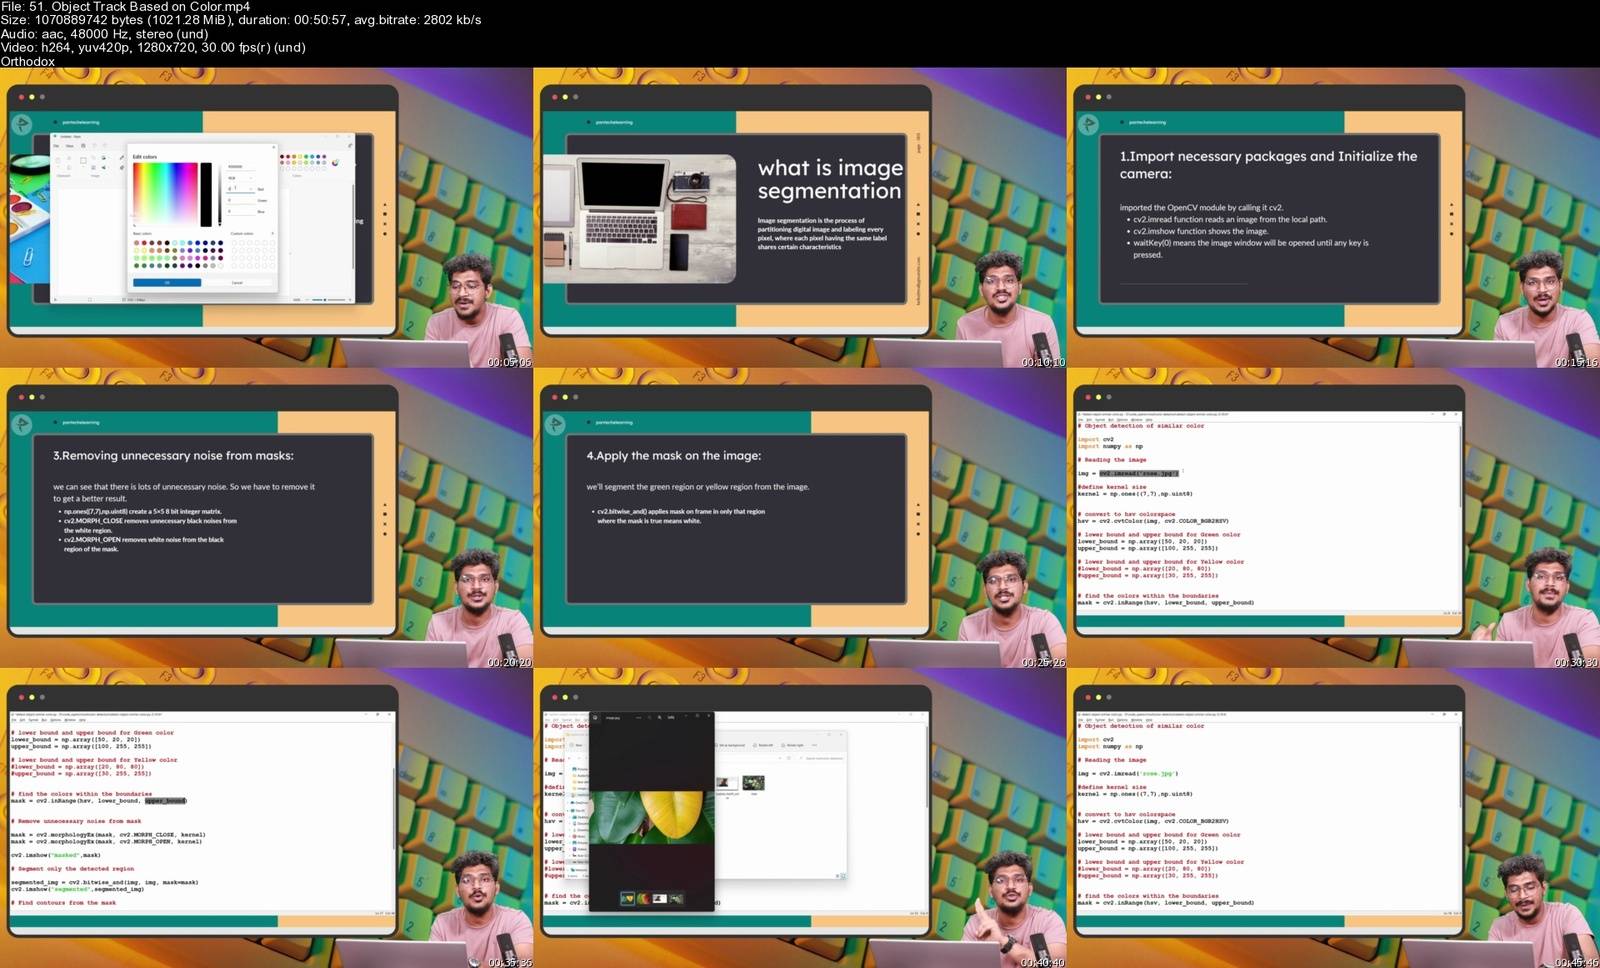Click the black color preview bar

(x=206, y=194)
